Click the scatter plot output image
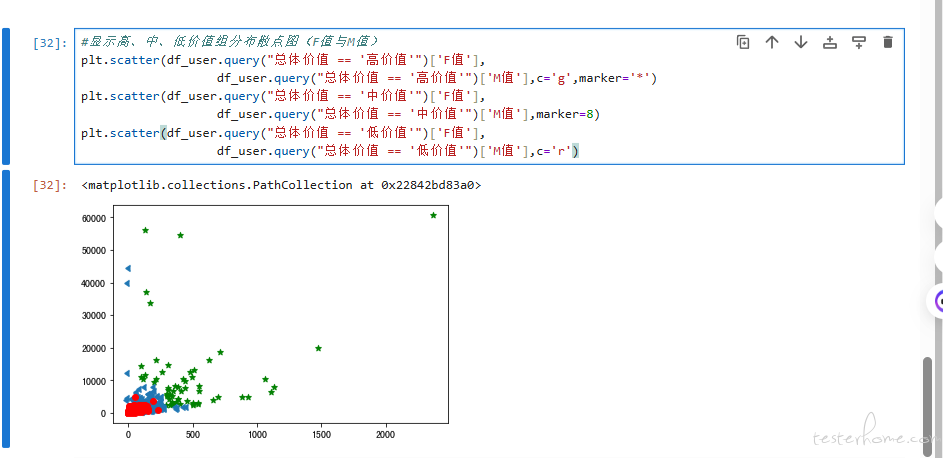The height and width of the screenshot is (458, 943). [x=280, y=315]
